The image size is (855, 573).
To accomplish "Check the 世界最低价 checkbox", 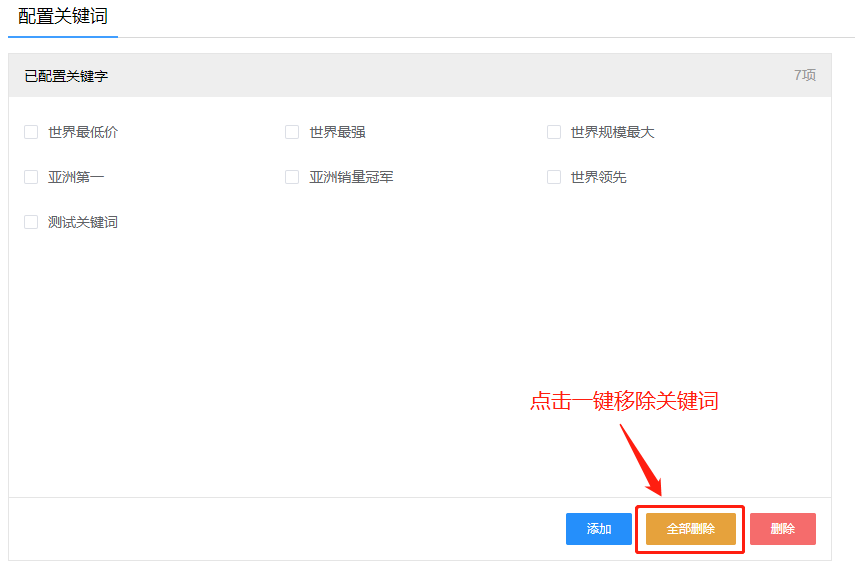I will [31, 132].
